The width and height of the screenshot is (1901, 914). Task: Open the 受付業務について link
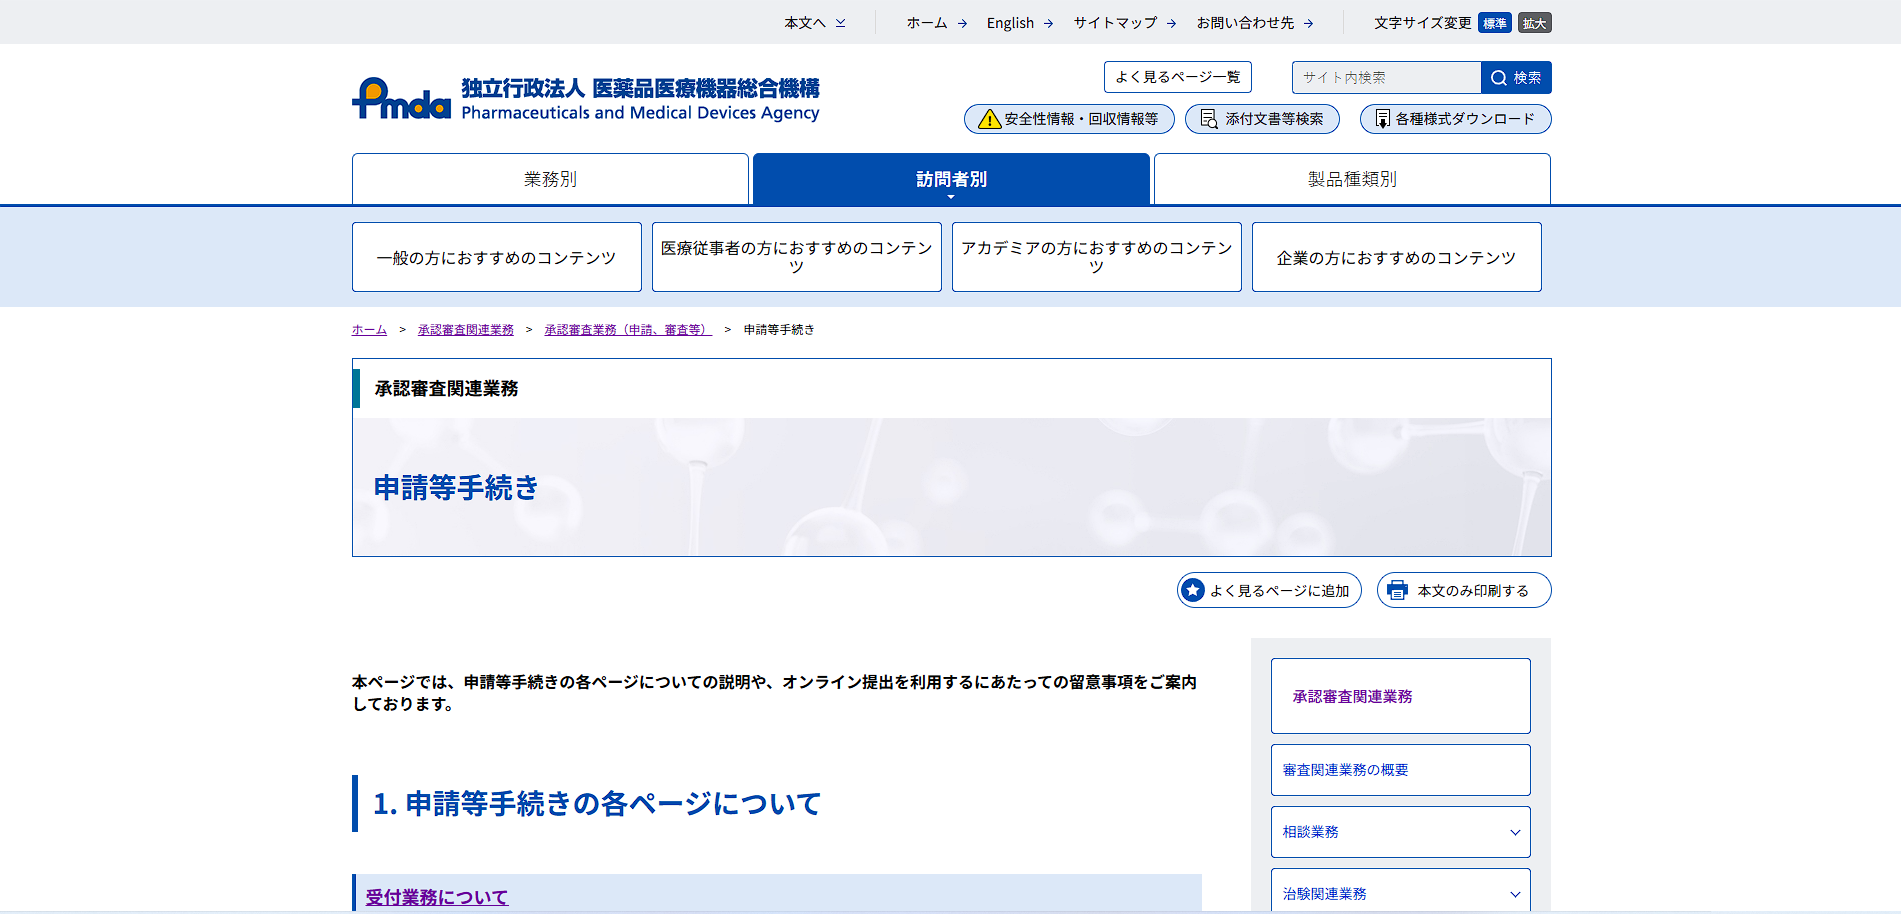tap(437, 897)
